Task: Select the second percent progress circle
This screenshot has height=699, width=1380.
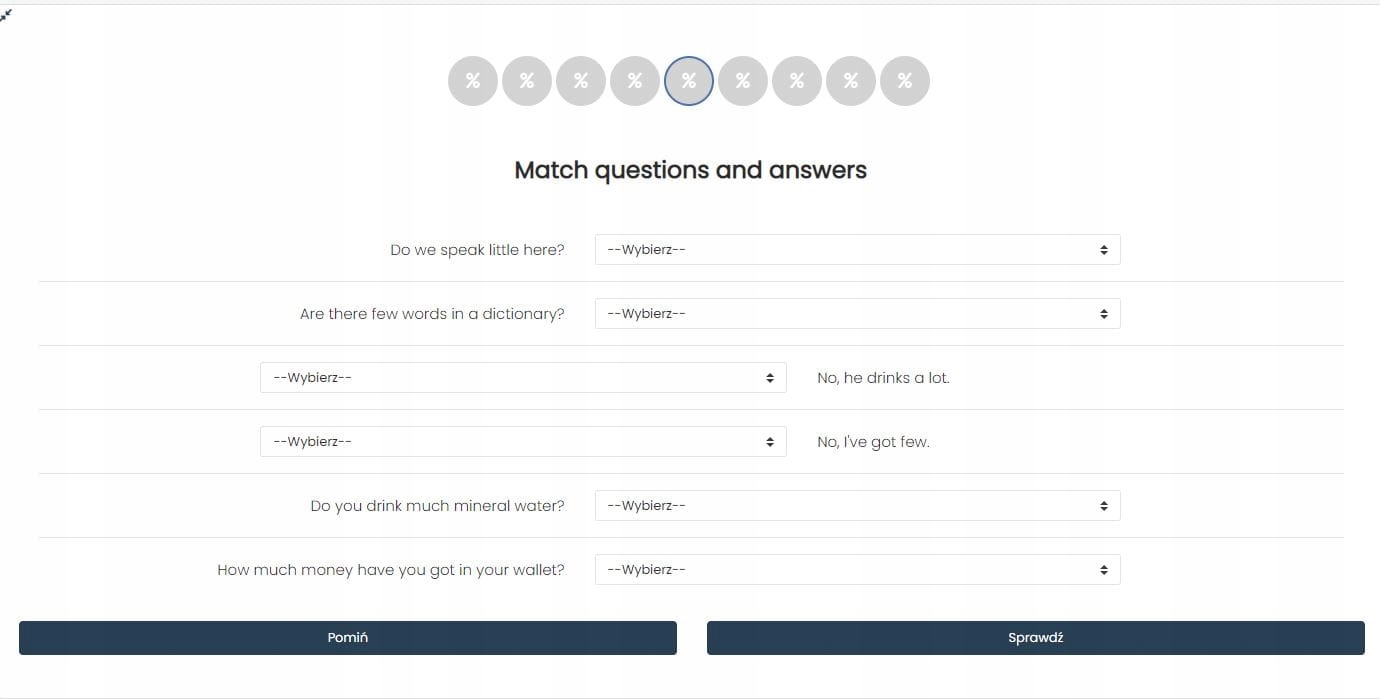Action: tap(527, 81)
